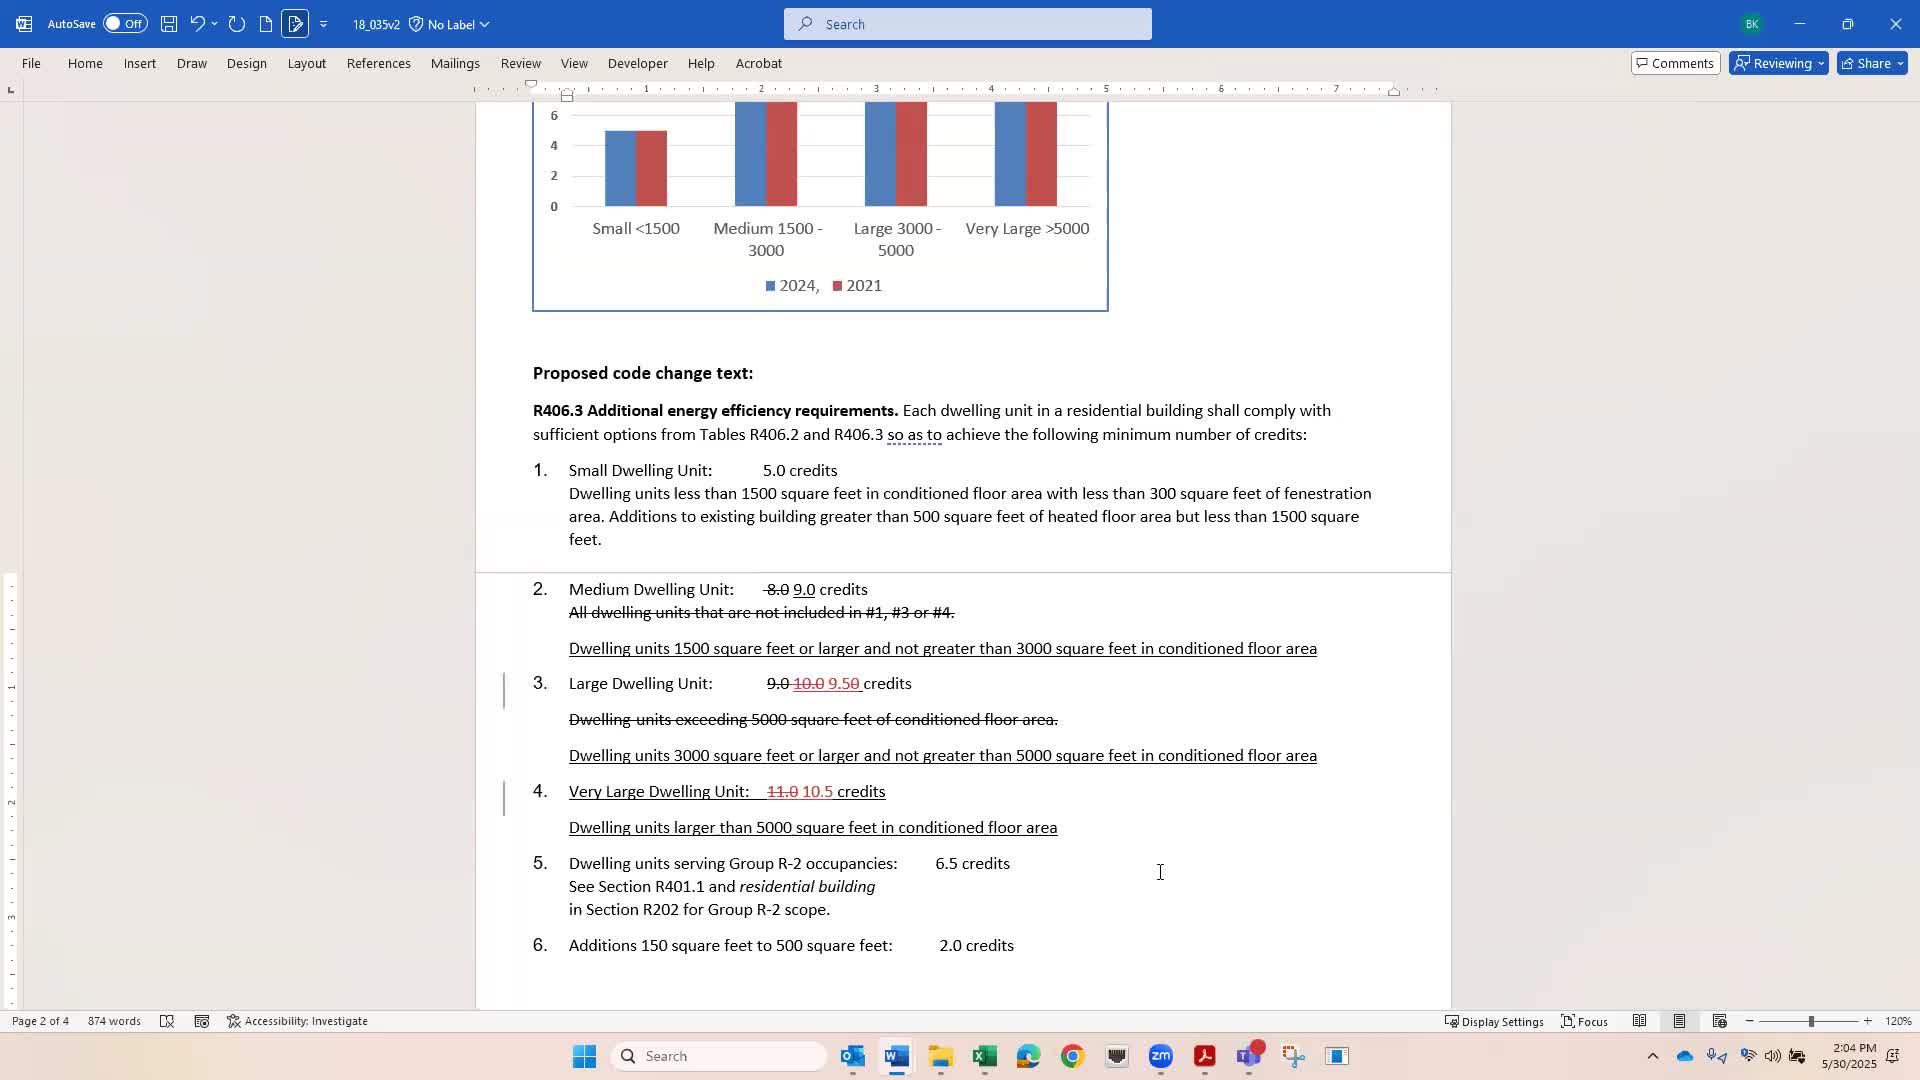Click the zoom slider handle
The width and height of the screenshot is (1920, 1080).
(x=1811, y=1021)
